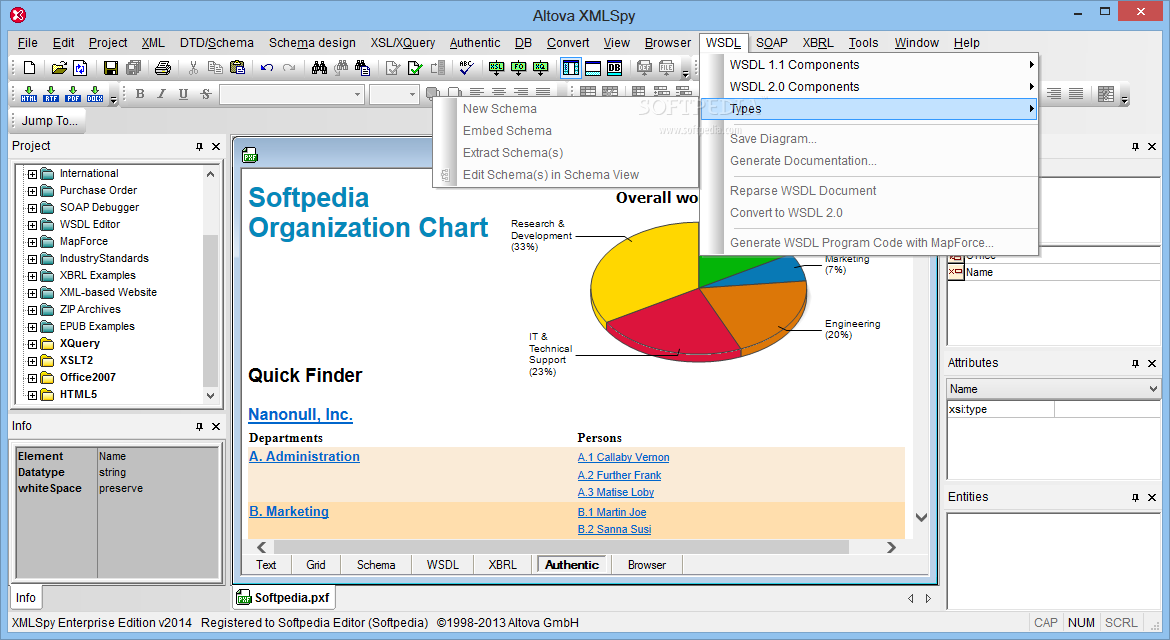Click the xsi:type attribute value field
This screenshot has width=1170, height=640.
[x=1107, y=410]
